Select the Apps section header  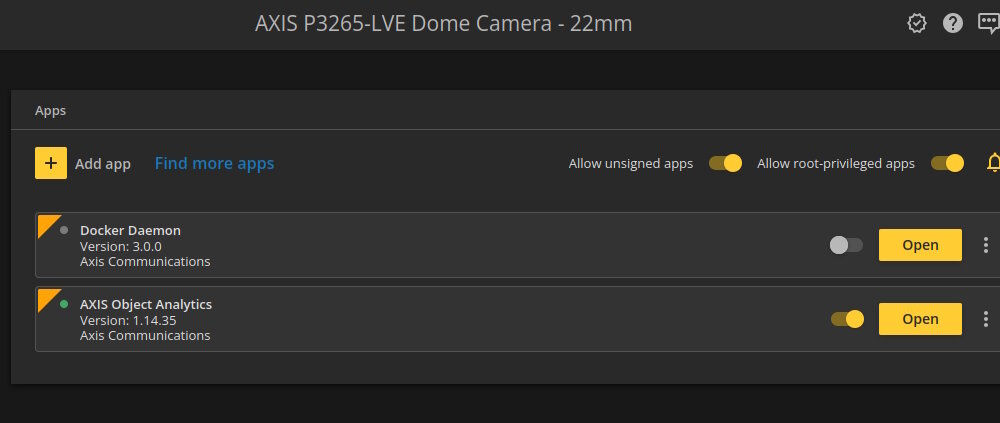pyautogui.click(x=50, y=111)
